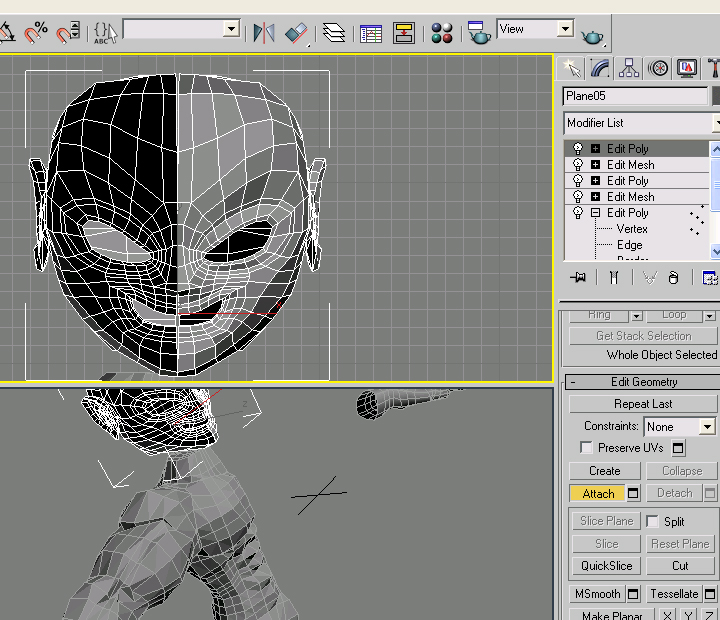Image resolution: width=720 pixels, height=620 pixels.
Task: Open the Material Editor
Action: click(442, 33)
